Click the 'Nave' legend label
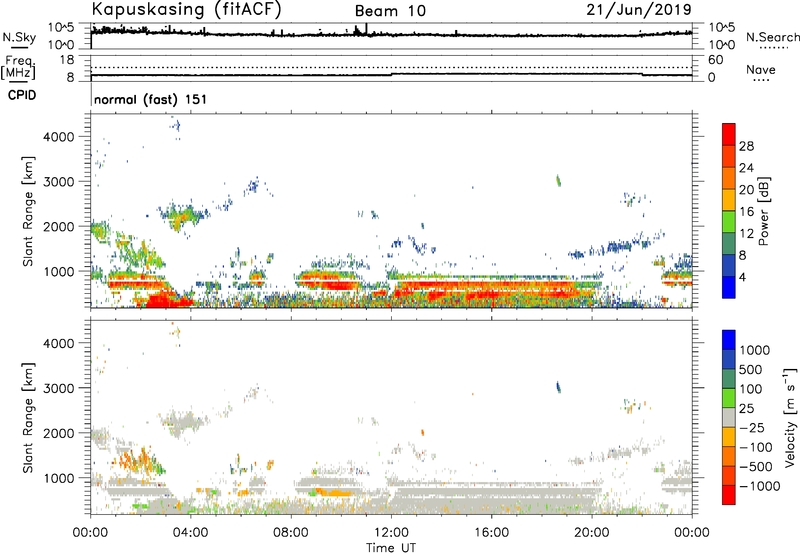 pos(761,70)
